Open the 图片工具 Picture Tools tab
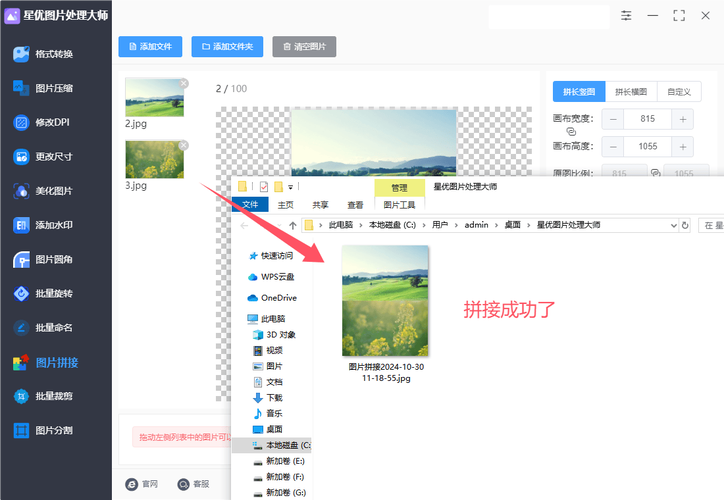 point(399,205)
